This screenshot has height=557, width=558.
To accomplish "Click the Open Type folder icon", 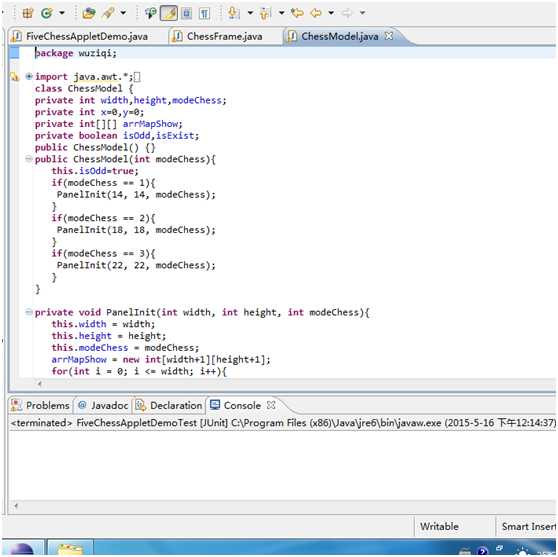I will coord(88,14).
